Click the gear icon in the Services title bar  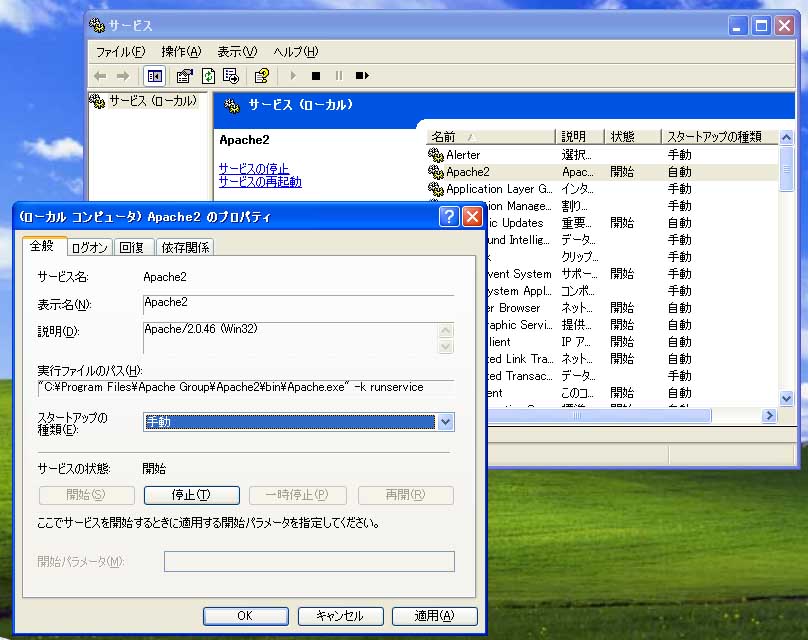click(x=97, y=25)
